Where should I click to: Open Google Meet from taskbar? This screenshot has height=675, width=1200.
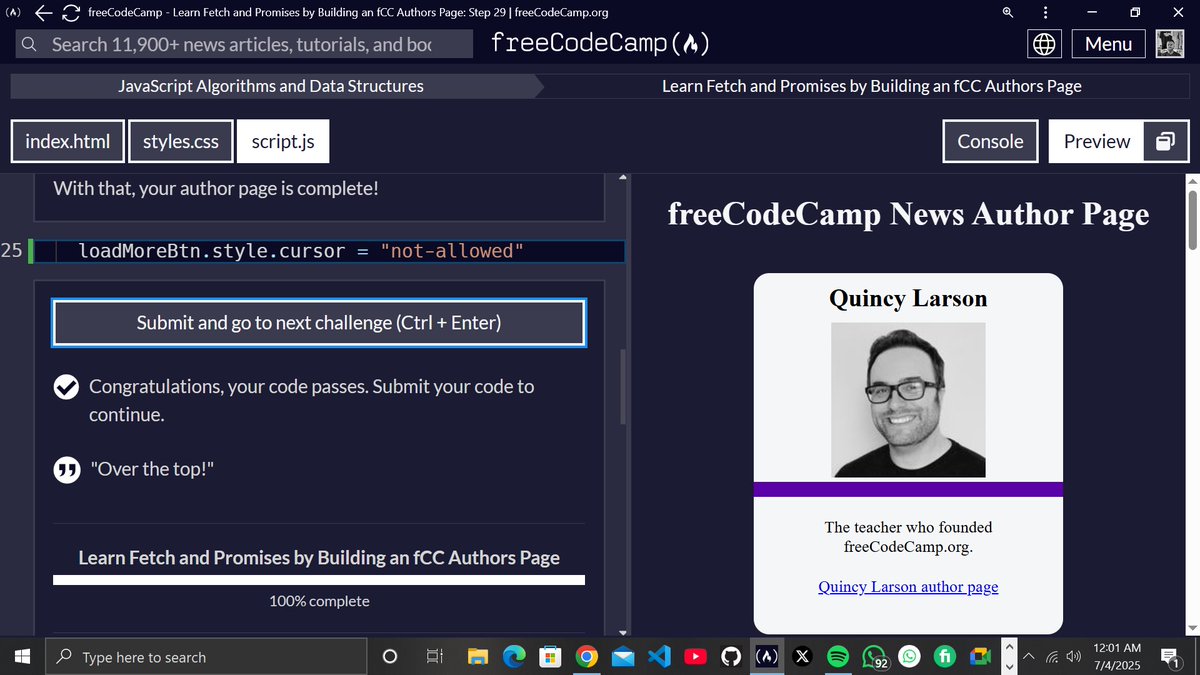pyautogui.click(x=981, y=657)
